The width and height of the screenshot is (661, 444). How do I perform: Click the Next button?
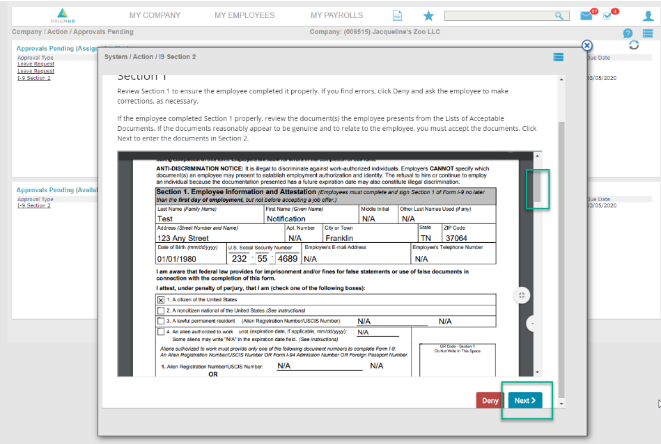(525, 400)
